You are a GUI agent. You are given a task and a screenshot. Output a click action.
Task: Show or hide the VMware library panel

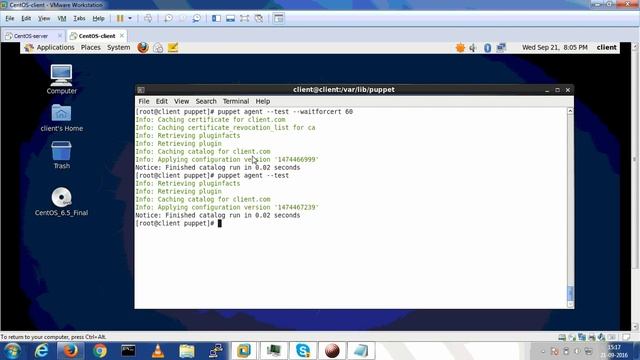pos(216,18)
